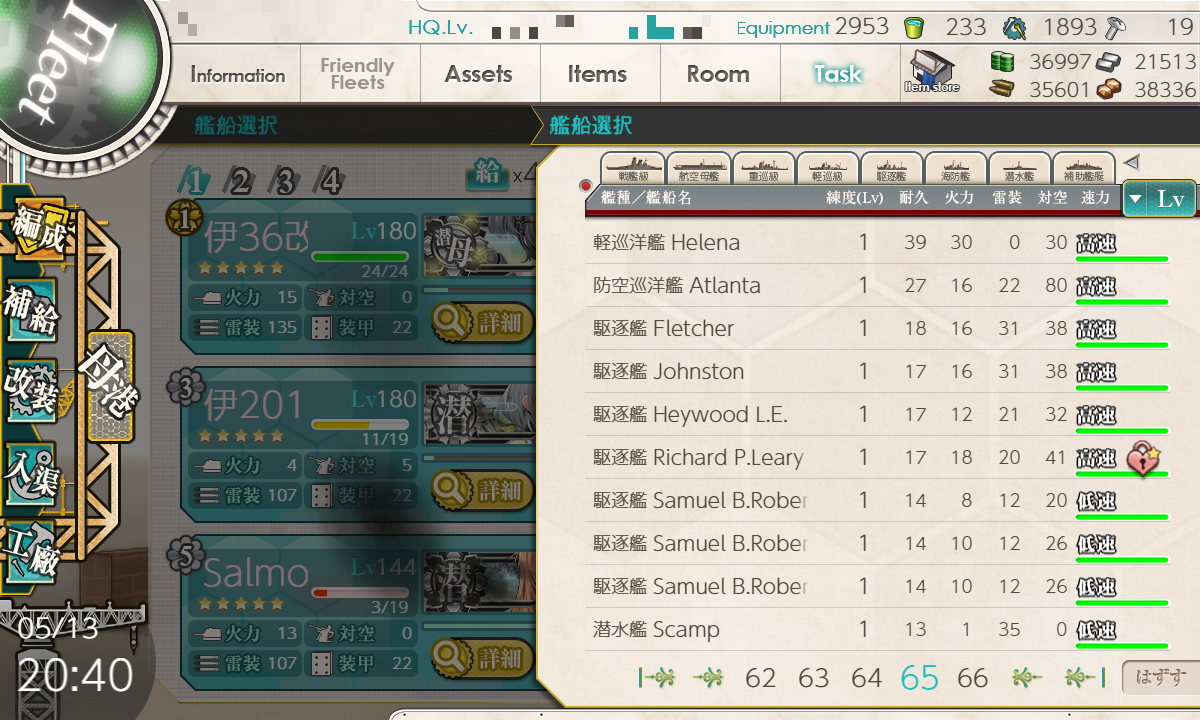
Task: Open the Lv sort order dropdown
Action: point(1160,198)
